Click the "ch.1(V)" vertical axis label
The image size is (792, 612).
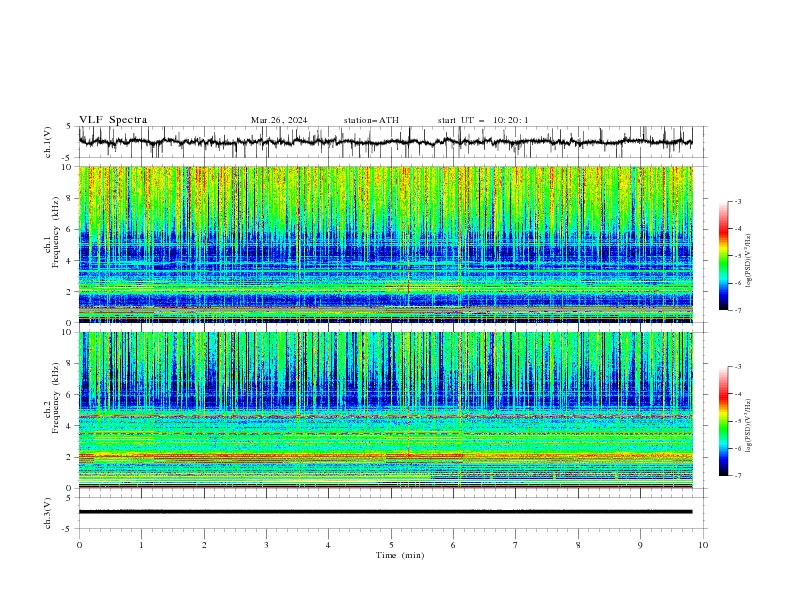coord(48,142)
